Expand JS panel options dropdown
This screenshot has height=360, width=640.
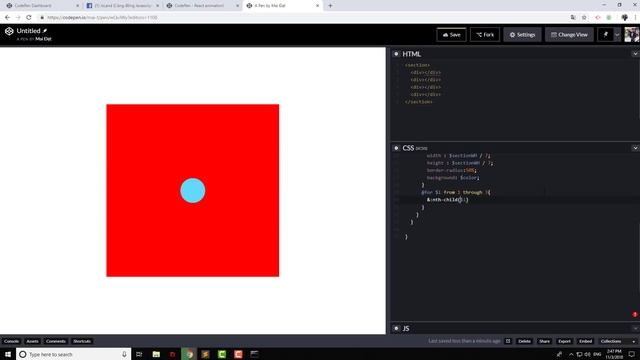(x=635, y=328)
